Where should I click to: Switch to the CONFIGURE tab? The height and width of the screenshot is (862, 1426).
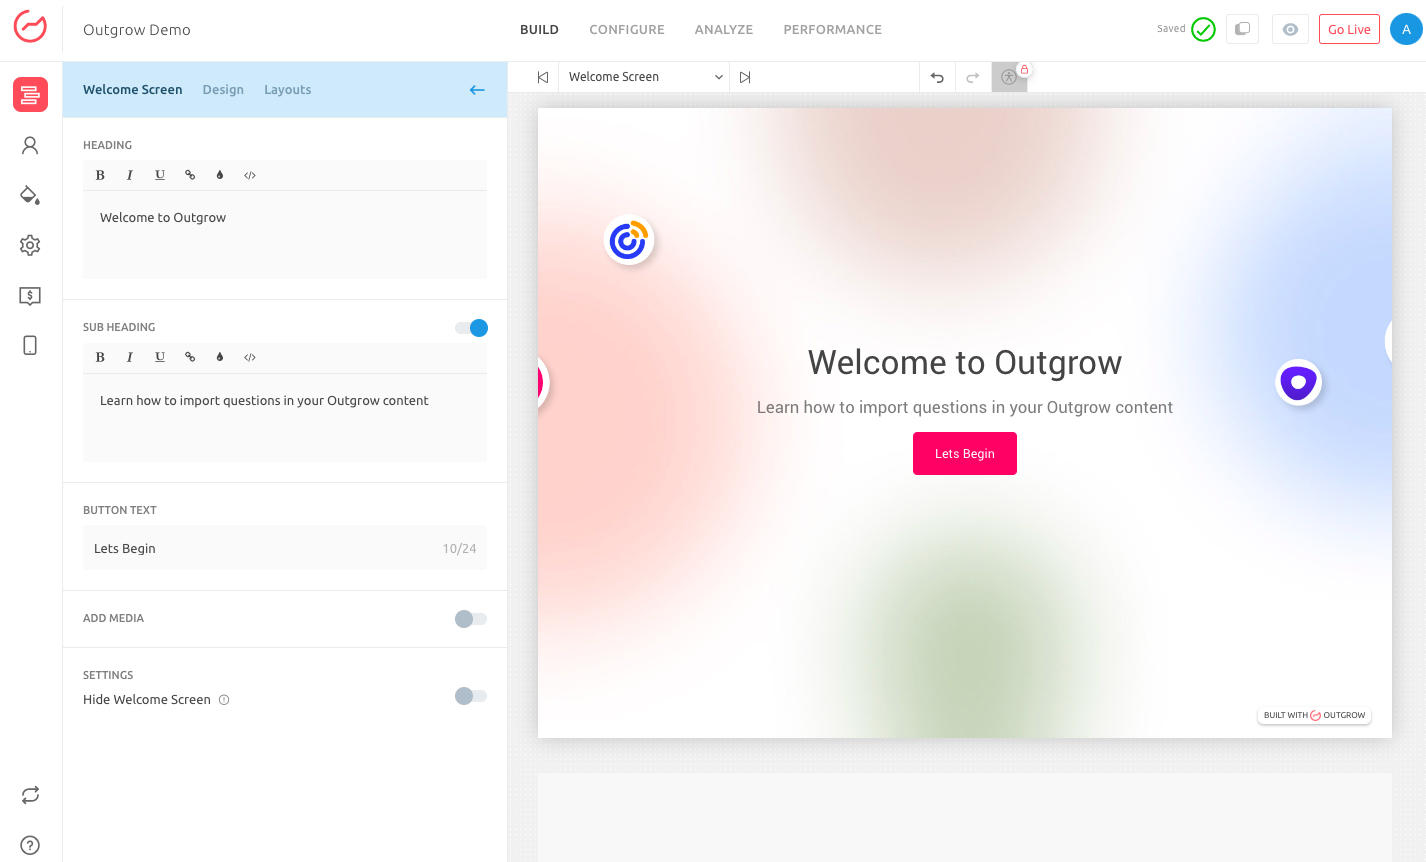coord(627,30)
